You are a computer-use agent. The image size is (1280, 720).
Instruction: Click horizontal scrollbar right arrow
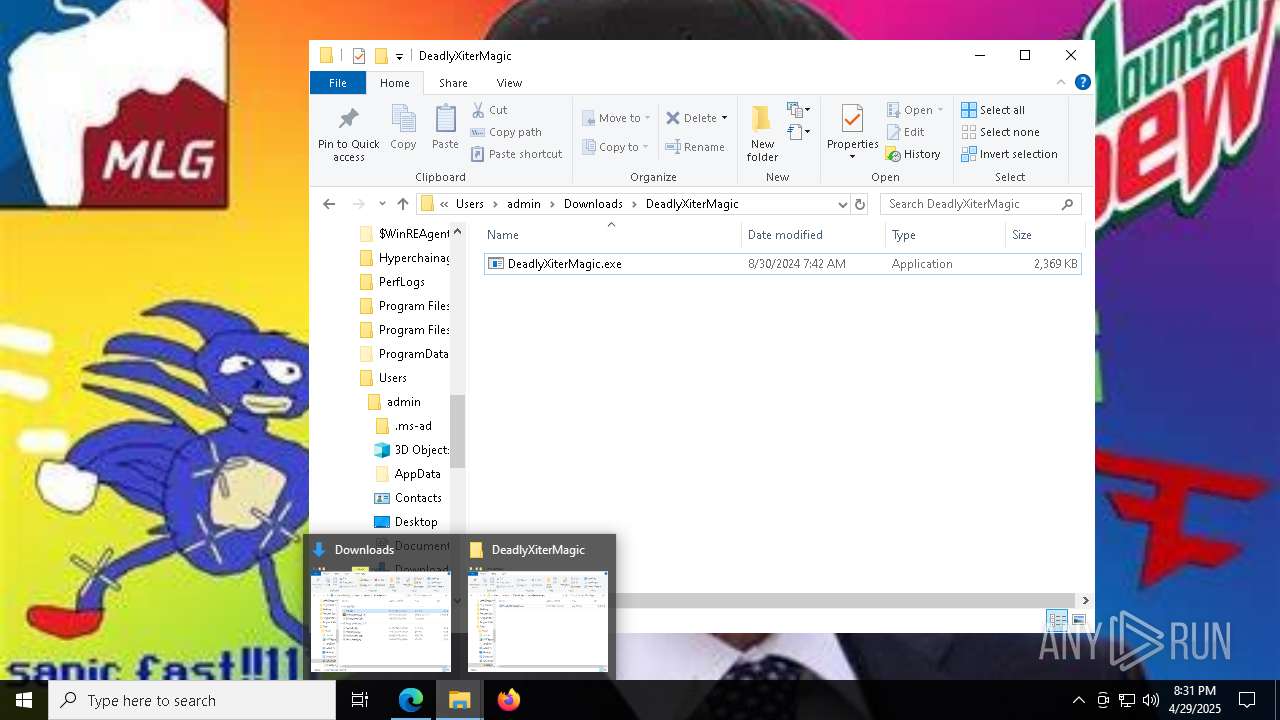pos(1085,600)
